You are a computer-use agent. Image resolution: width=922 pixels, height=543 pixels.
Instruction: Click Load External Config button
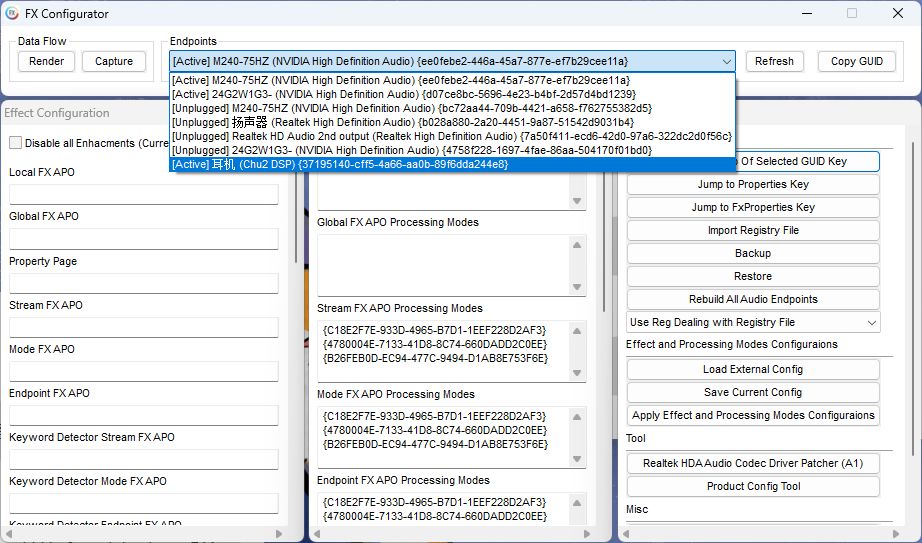coord(753,369)
